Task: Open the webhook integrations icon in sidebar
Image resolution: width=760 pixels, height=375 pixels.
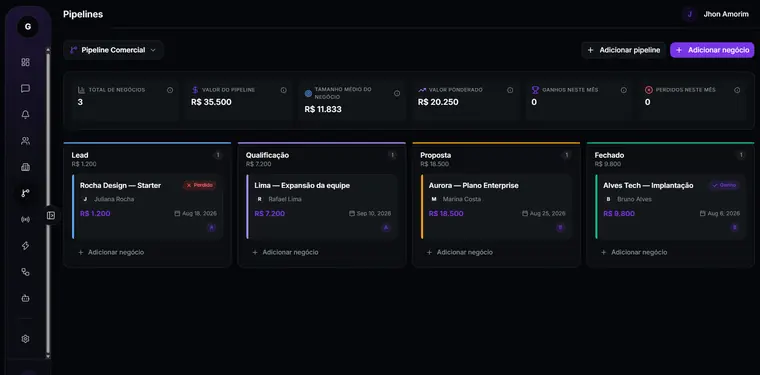Action: pyautogui.click(x=26, y=272)
